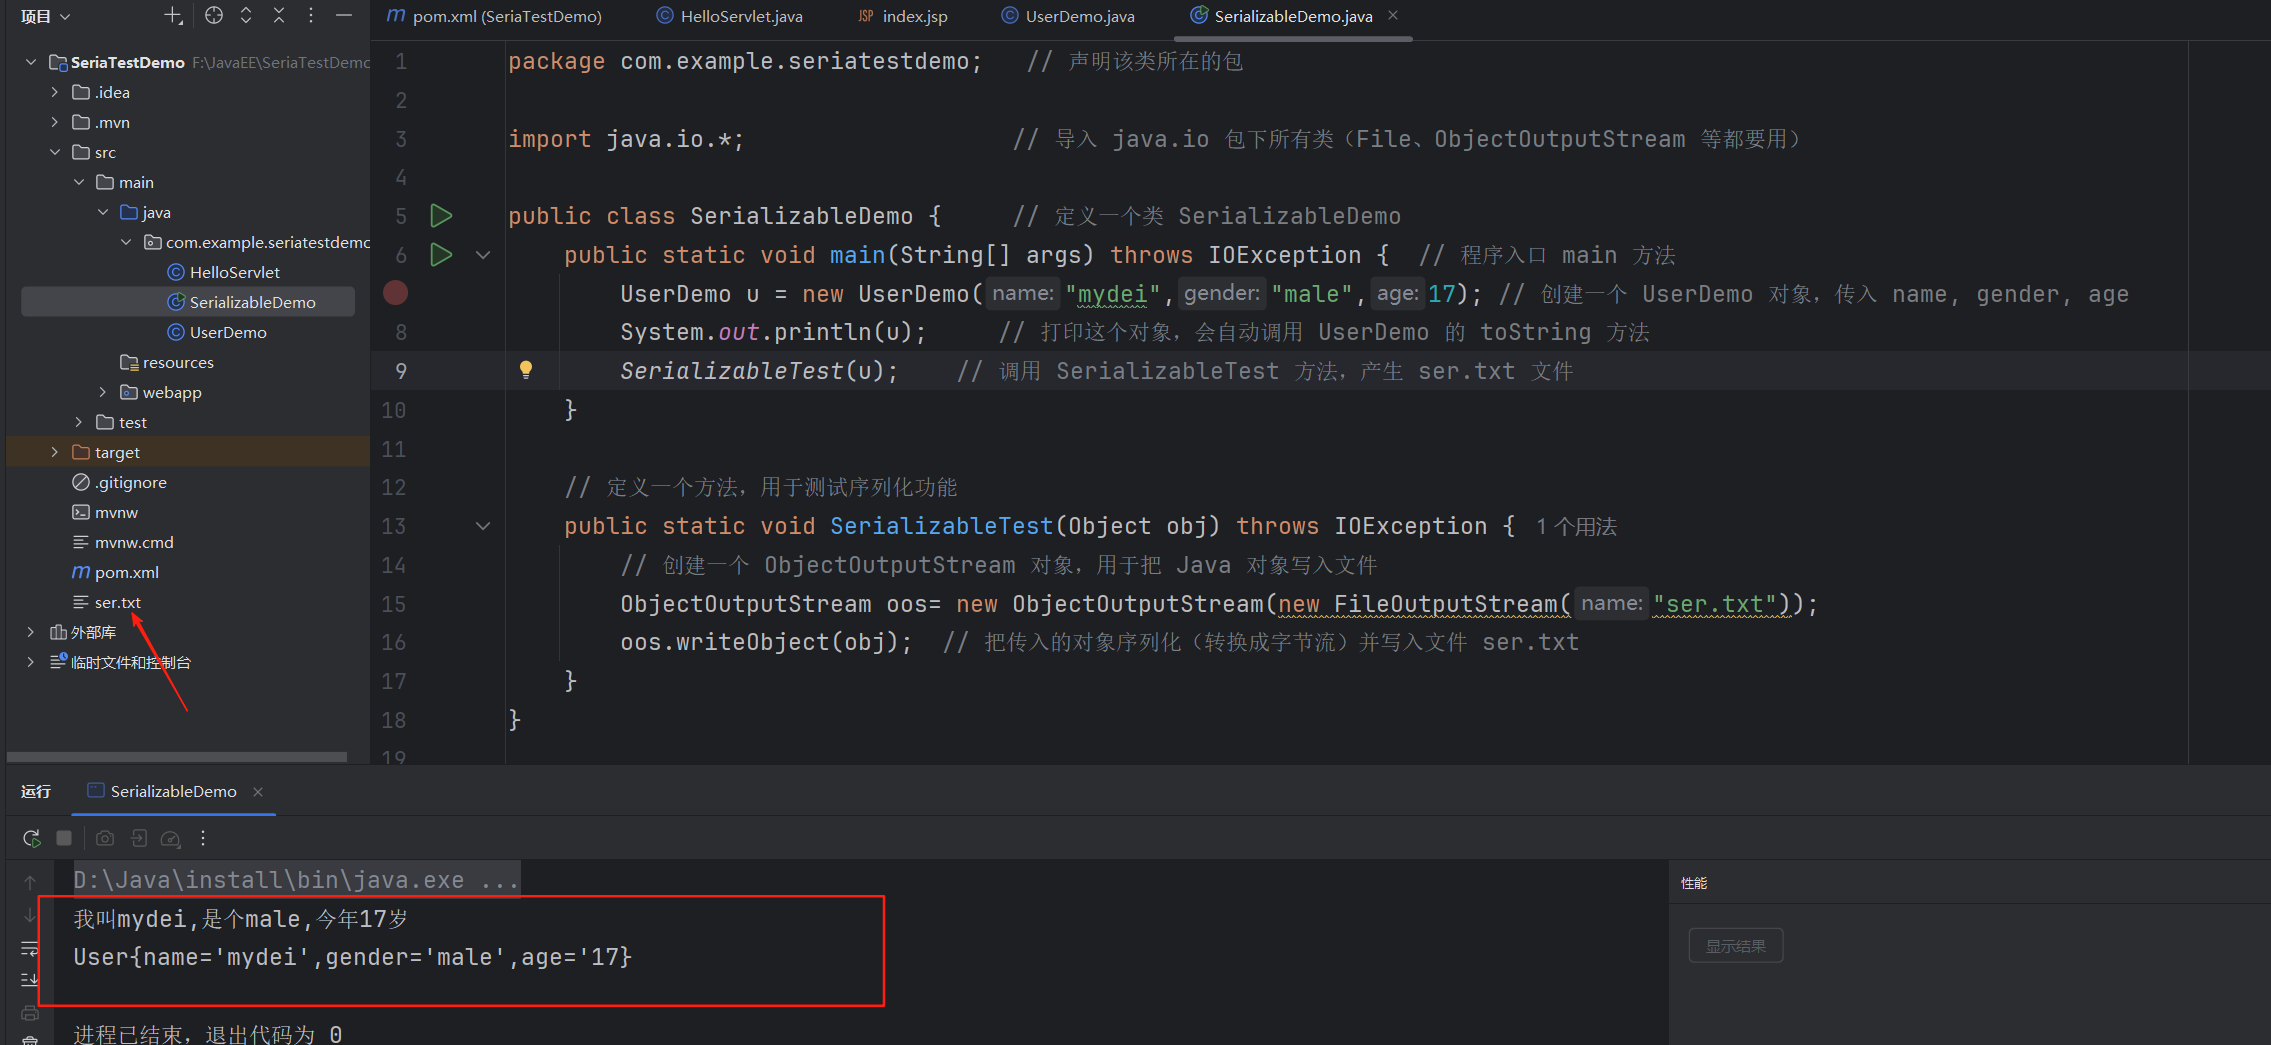The height and width of the screenshot is (1045, 2271).
Task: Click the New File or Directory plus icon
Action: point(173,15)
